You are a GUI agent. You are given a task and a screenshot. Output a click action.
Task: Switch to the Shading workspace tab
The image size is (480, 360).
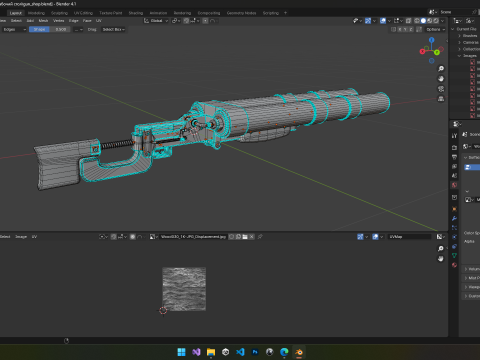coord(136,13)
